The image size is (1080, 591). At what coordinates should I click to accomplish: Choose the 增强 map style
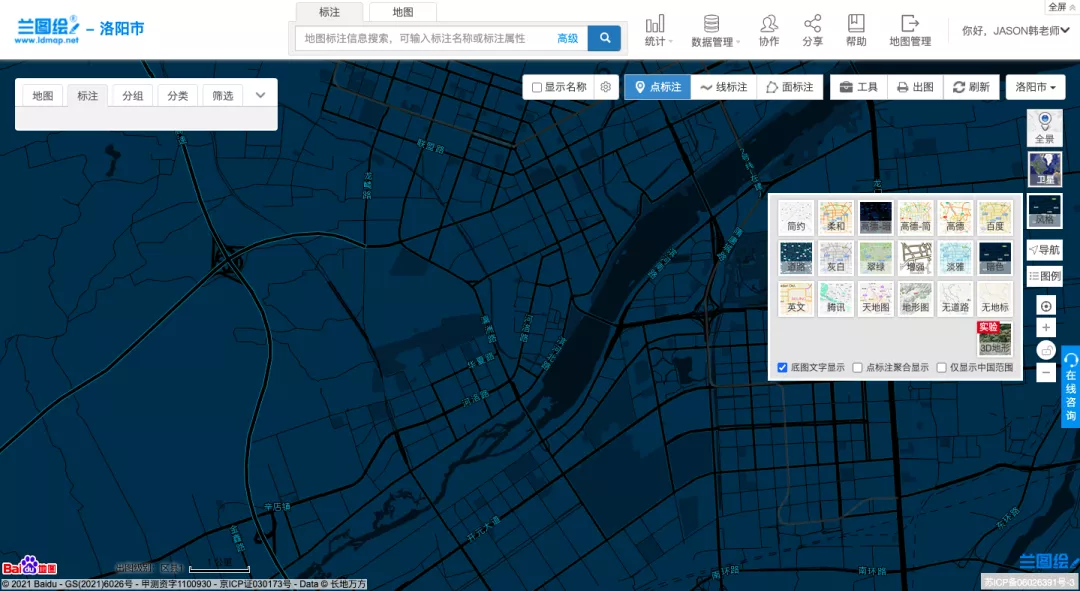click(915, 258)
